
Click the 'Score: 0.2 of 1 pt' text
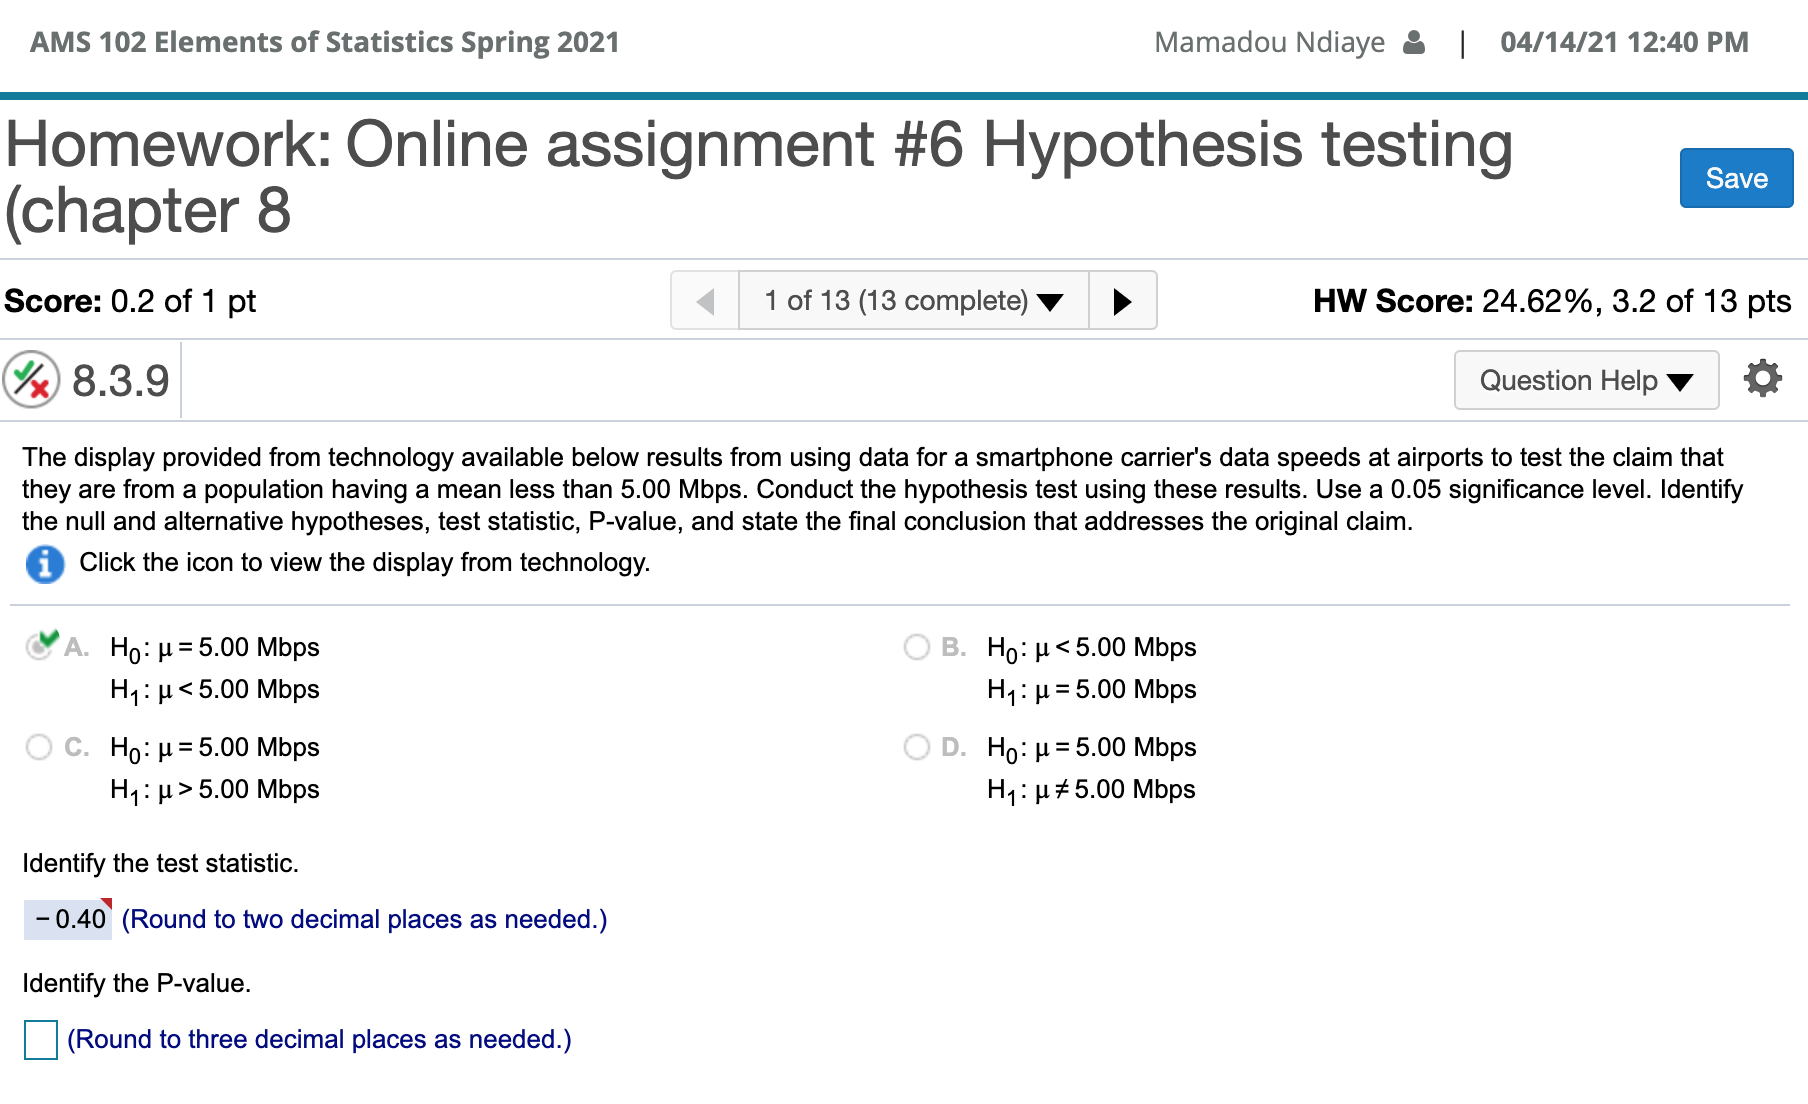(130, 301)
